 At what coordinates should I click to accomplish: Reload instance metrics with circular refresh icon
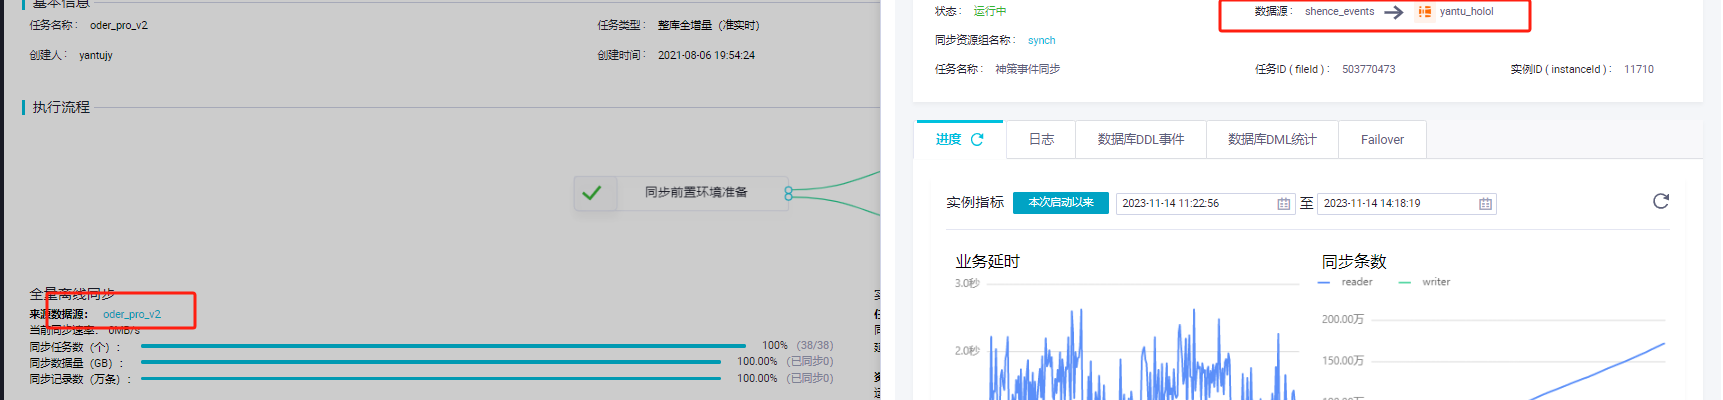[1661, 201]
